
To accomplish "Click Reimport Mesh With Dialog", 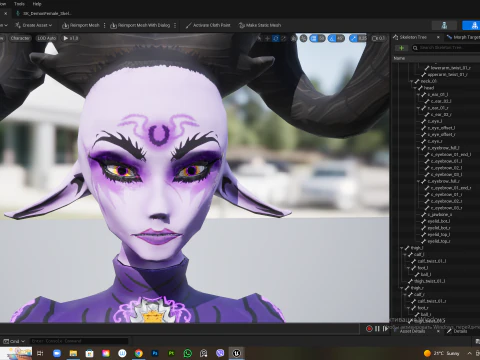I will pyautogui.click(x=140, y=25).
